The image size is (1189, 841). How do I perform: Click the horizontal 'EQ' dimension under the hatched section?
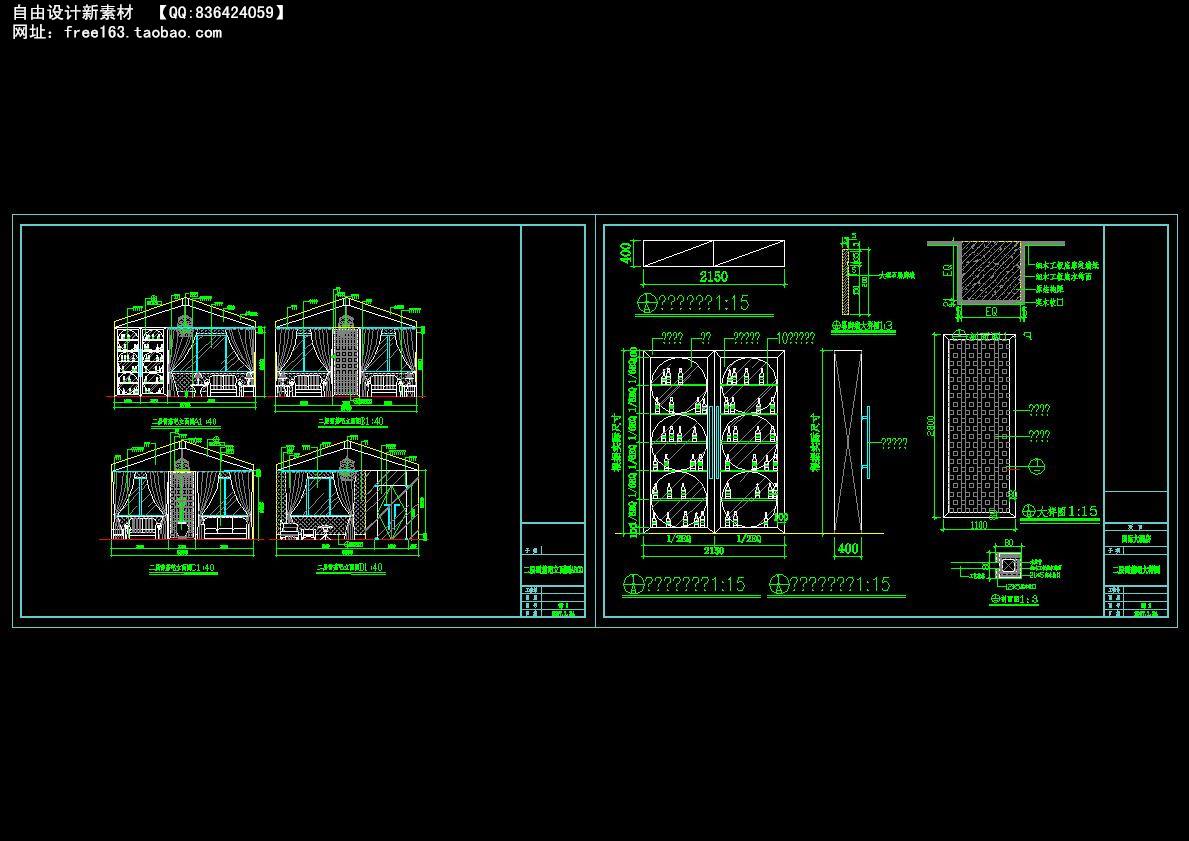pos(990,312)
